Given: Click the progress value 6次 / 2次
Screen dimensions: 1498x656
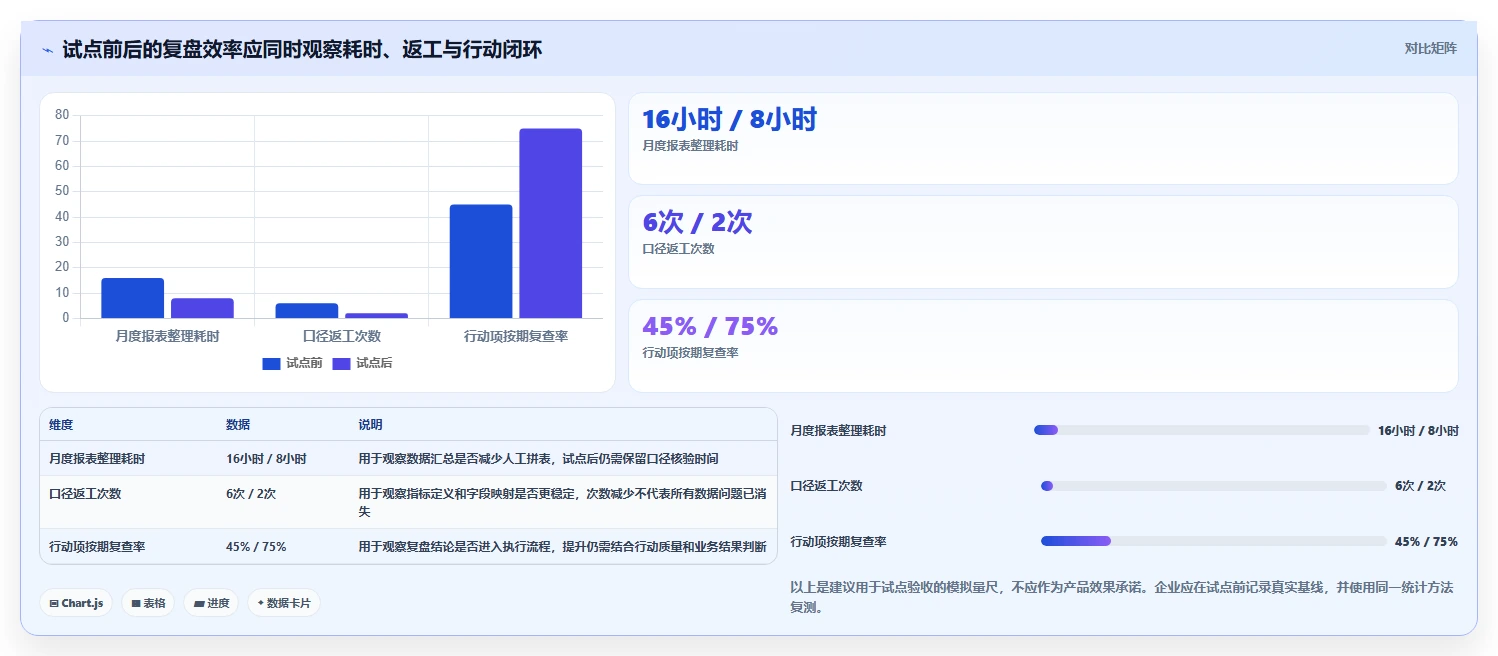Looking at the screenshot, I should (1420, 486).
